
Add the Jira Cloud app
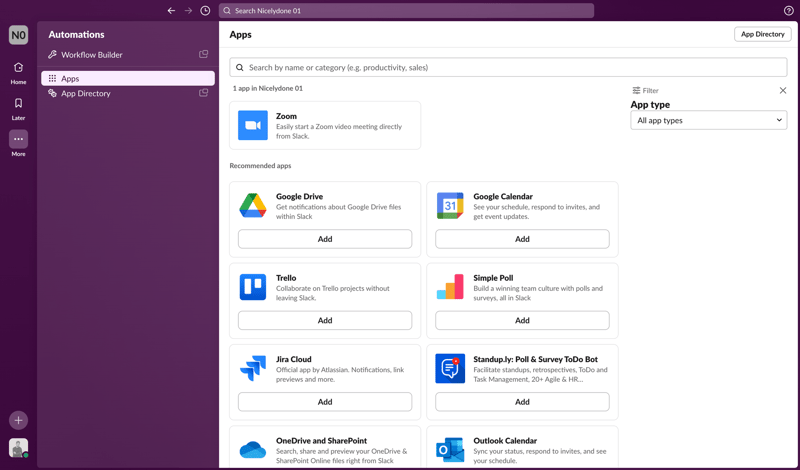tap(325, 402)
